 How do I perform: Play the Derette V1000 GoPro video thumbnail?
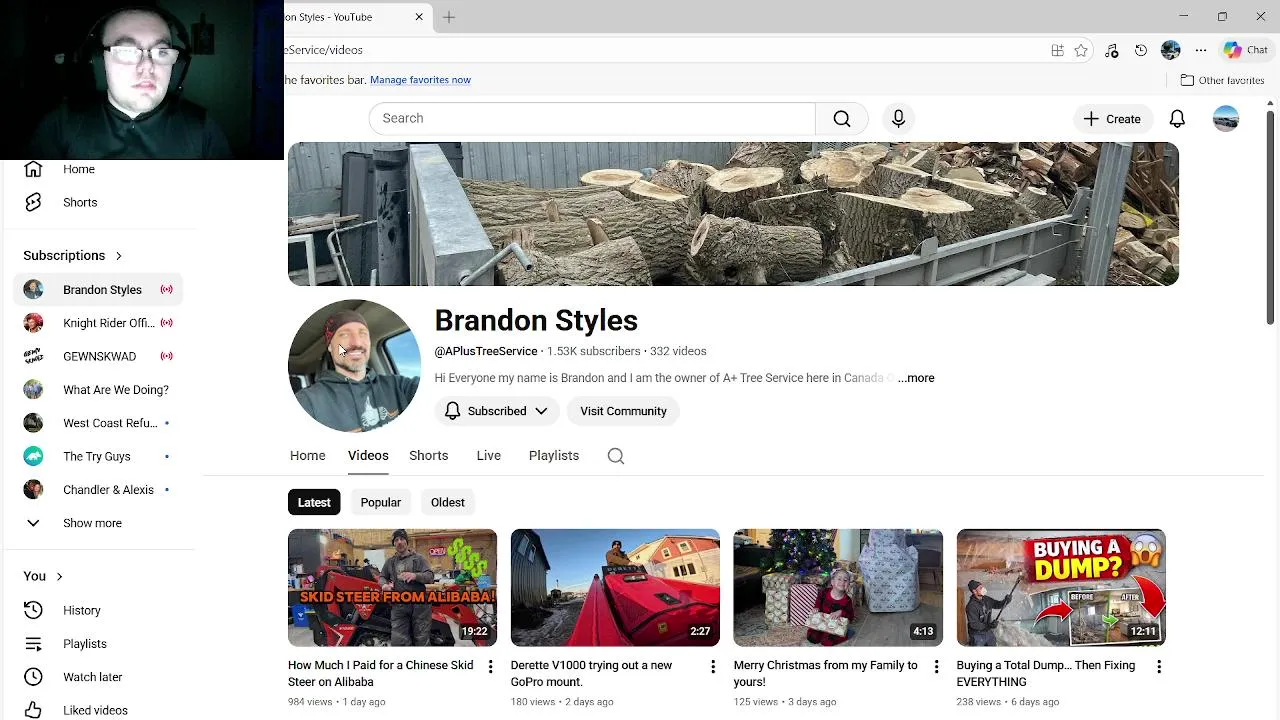click(x=615, y=588)
